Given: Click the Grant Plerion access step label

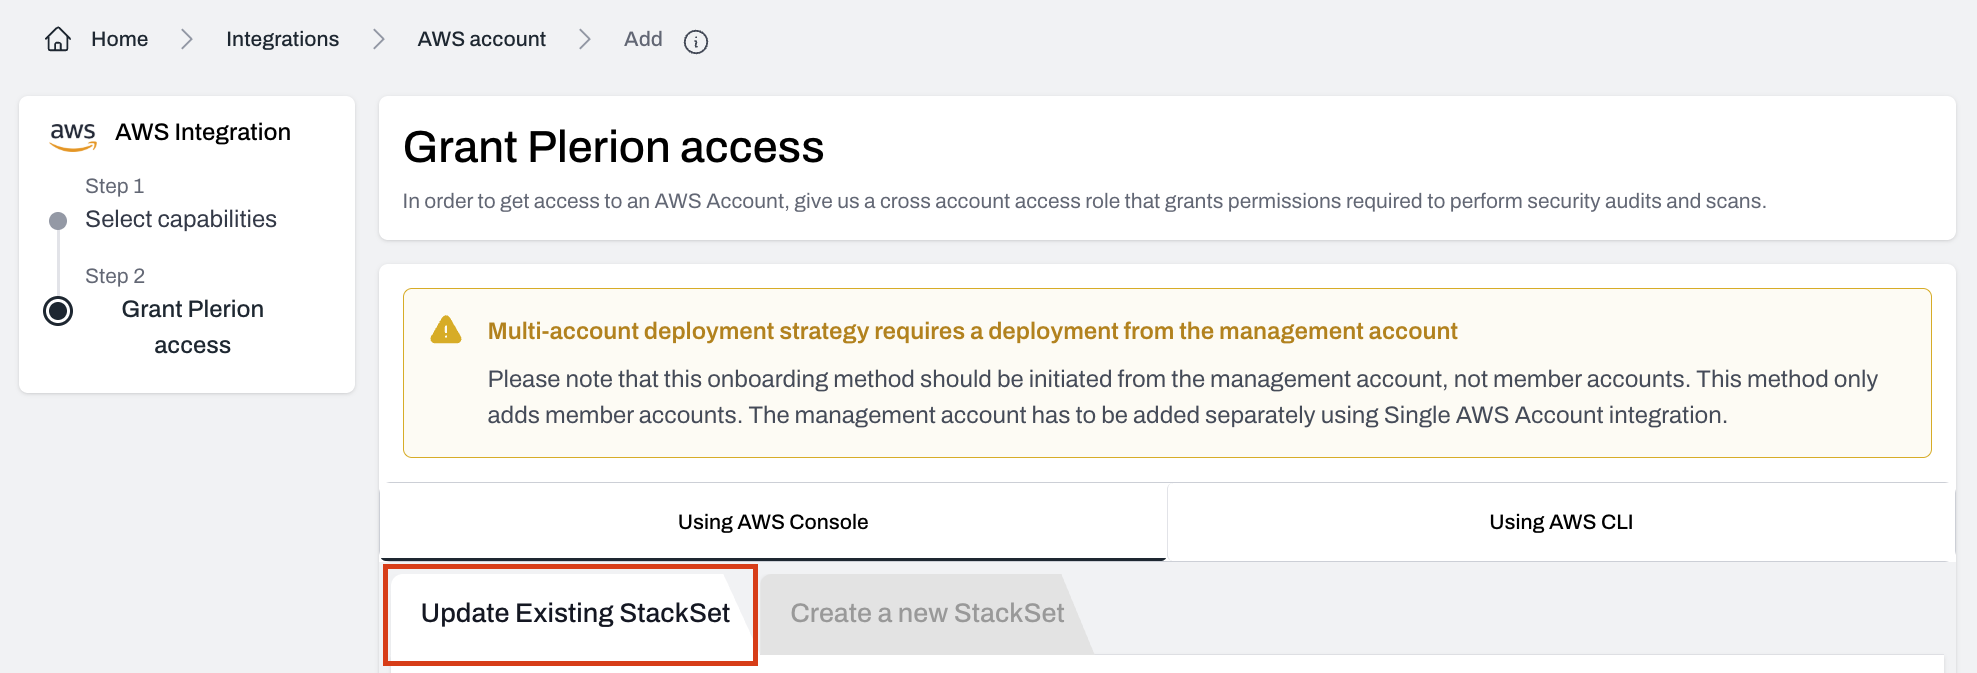Looking at the screenshot, I should [x=193, y=327].
